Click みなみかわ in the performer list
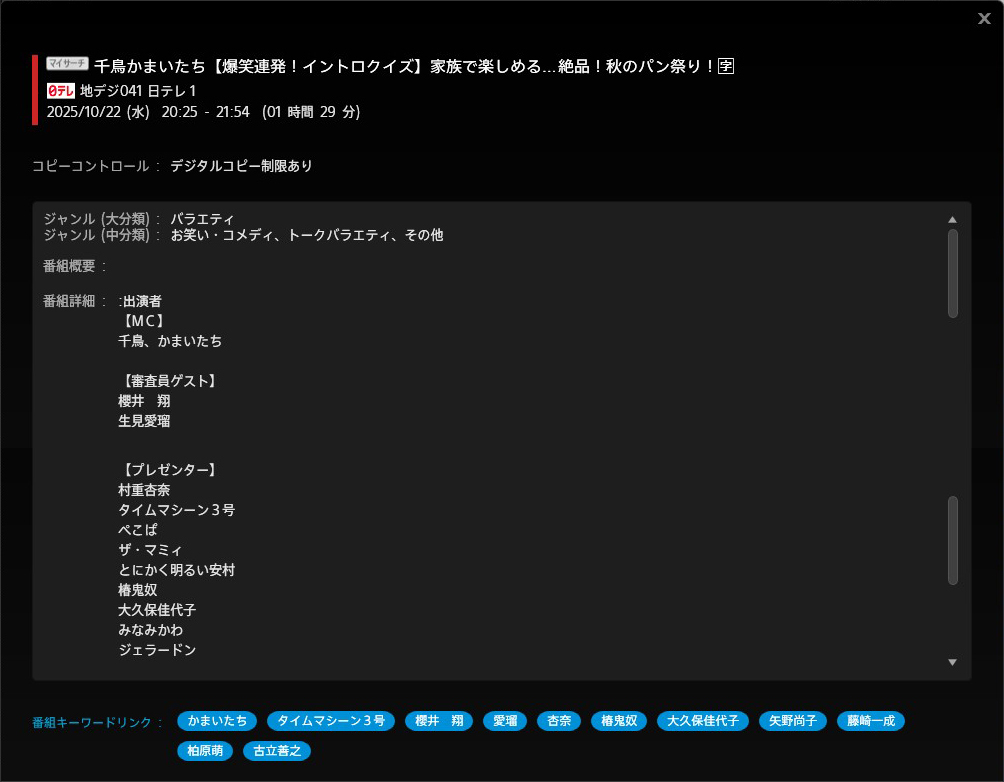The width and height of the screenshot is (1004, 782). pyautogui.click(x=150, y=630)
